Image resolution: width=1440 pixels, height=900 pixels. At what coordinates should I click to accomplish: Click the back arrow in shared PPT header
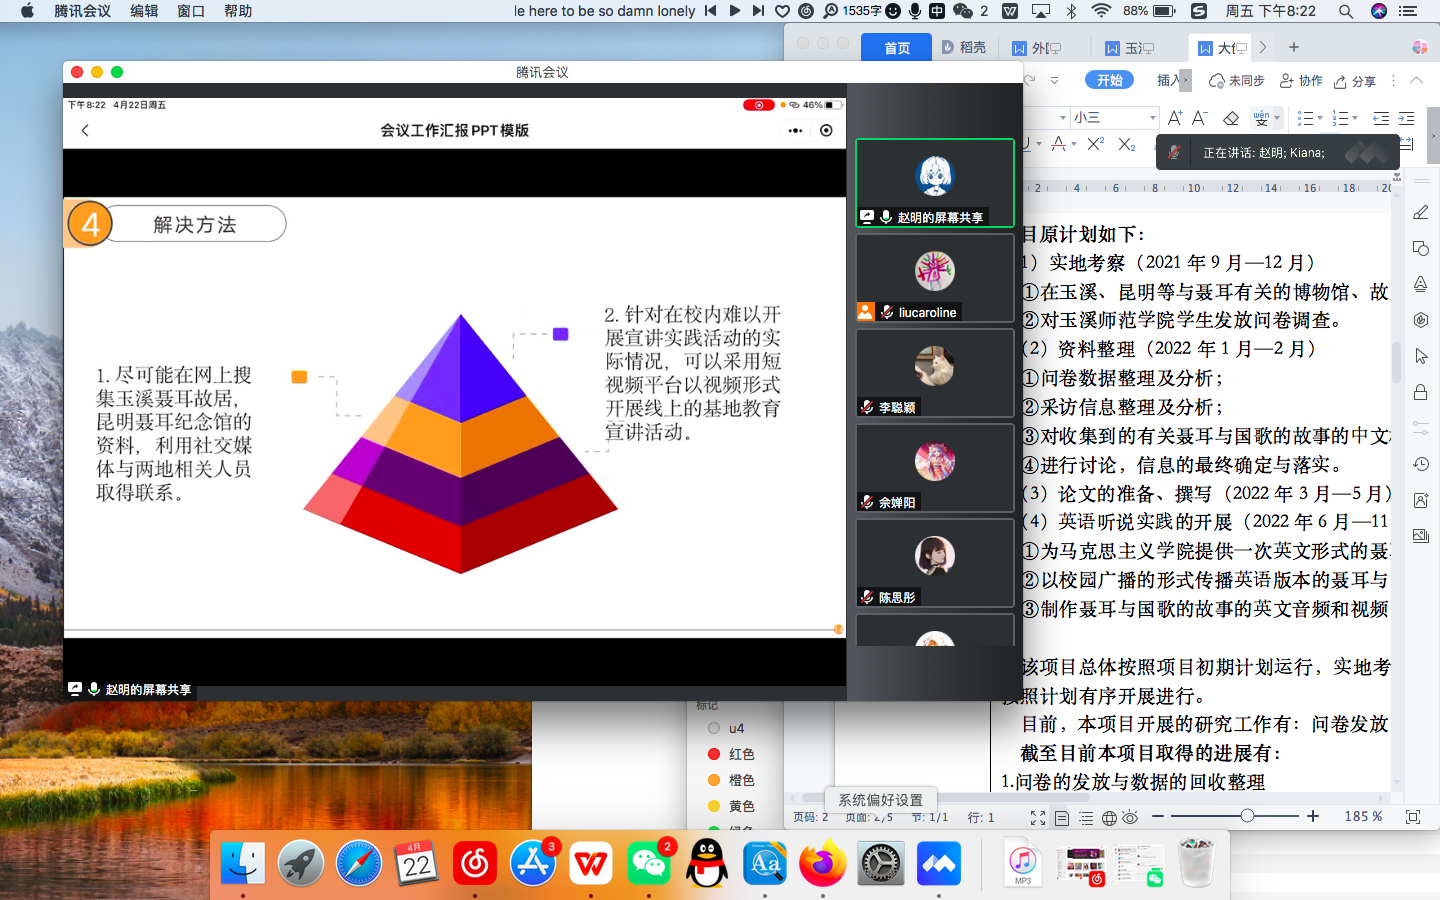point(85,130)
